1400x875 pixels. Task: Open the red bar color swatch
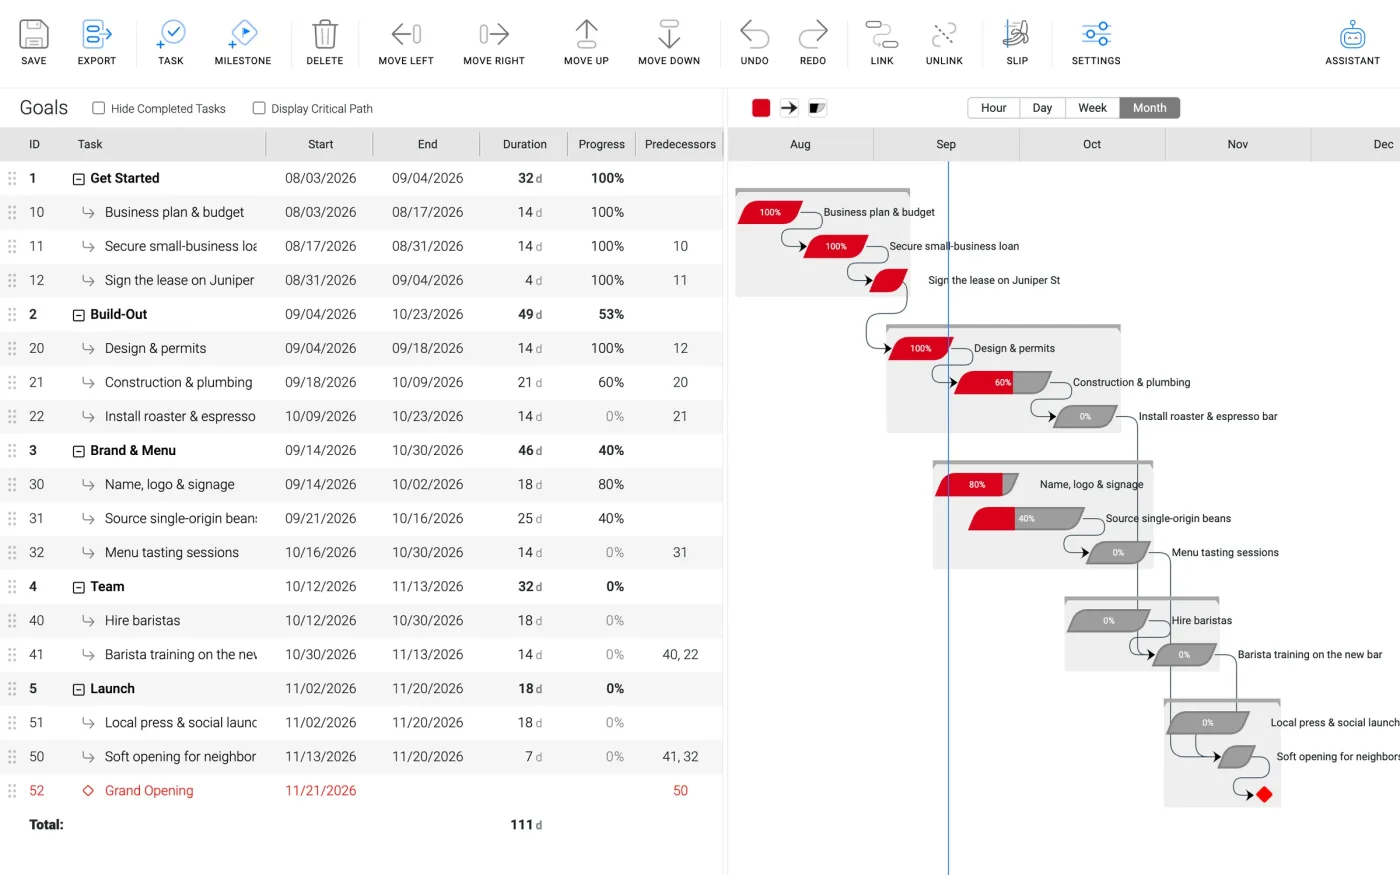(761, 108)
